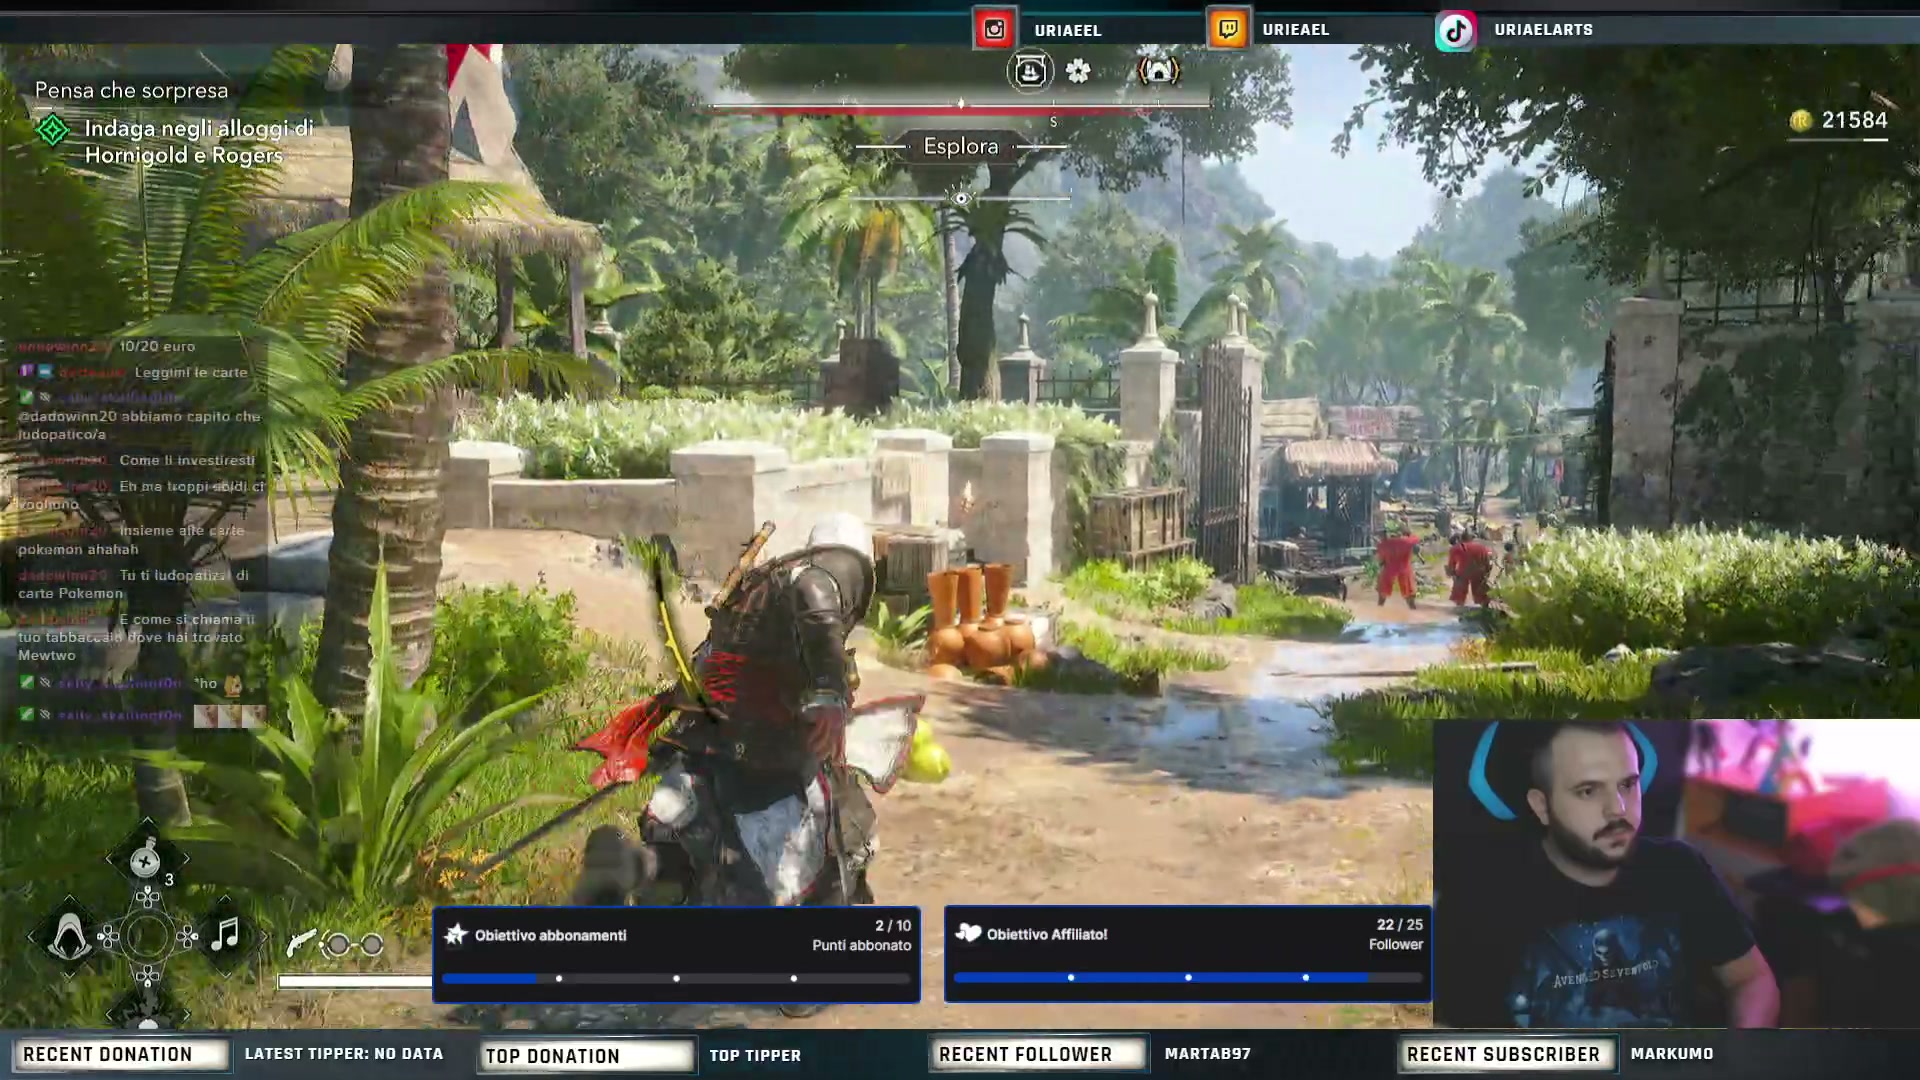Click the circled HUD icon left of the gear
The height and width of the screenshot is (1080, 1920).
click(x=1030, y=71)
